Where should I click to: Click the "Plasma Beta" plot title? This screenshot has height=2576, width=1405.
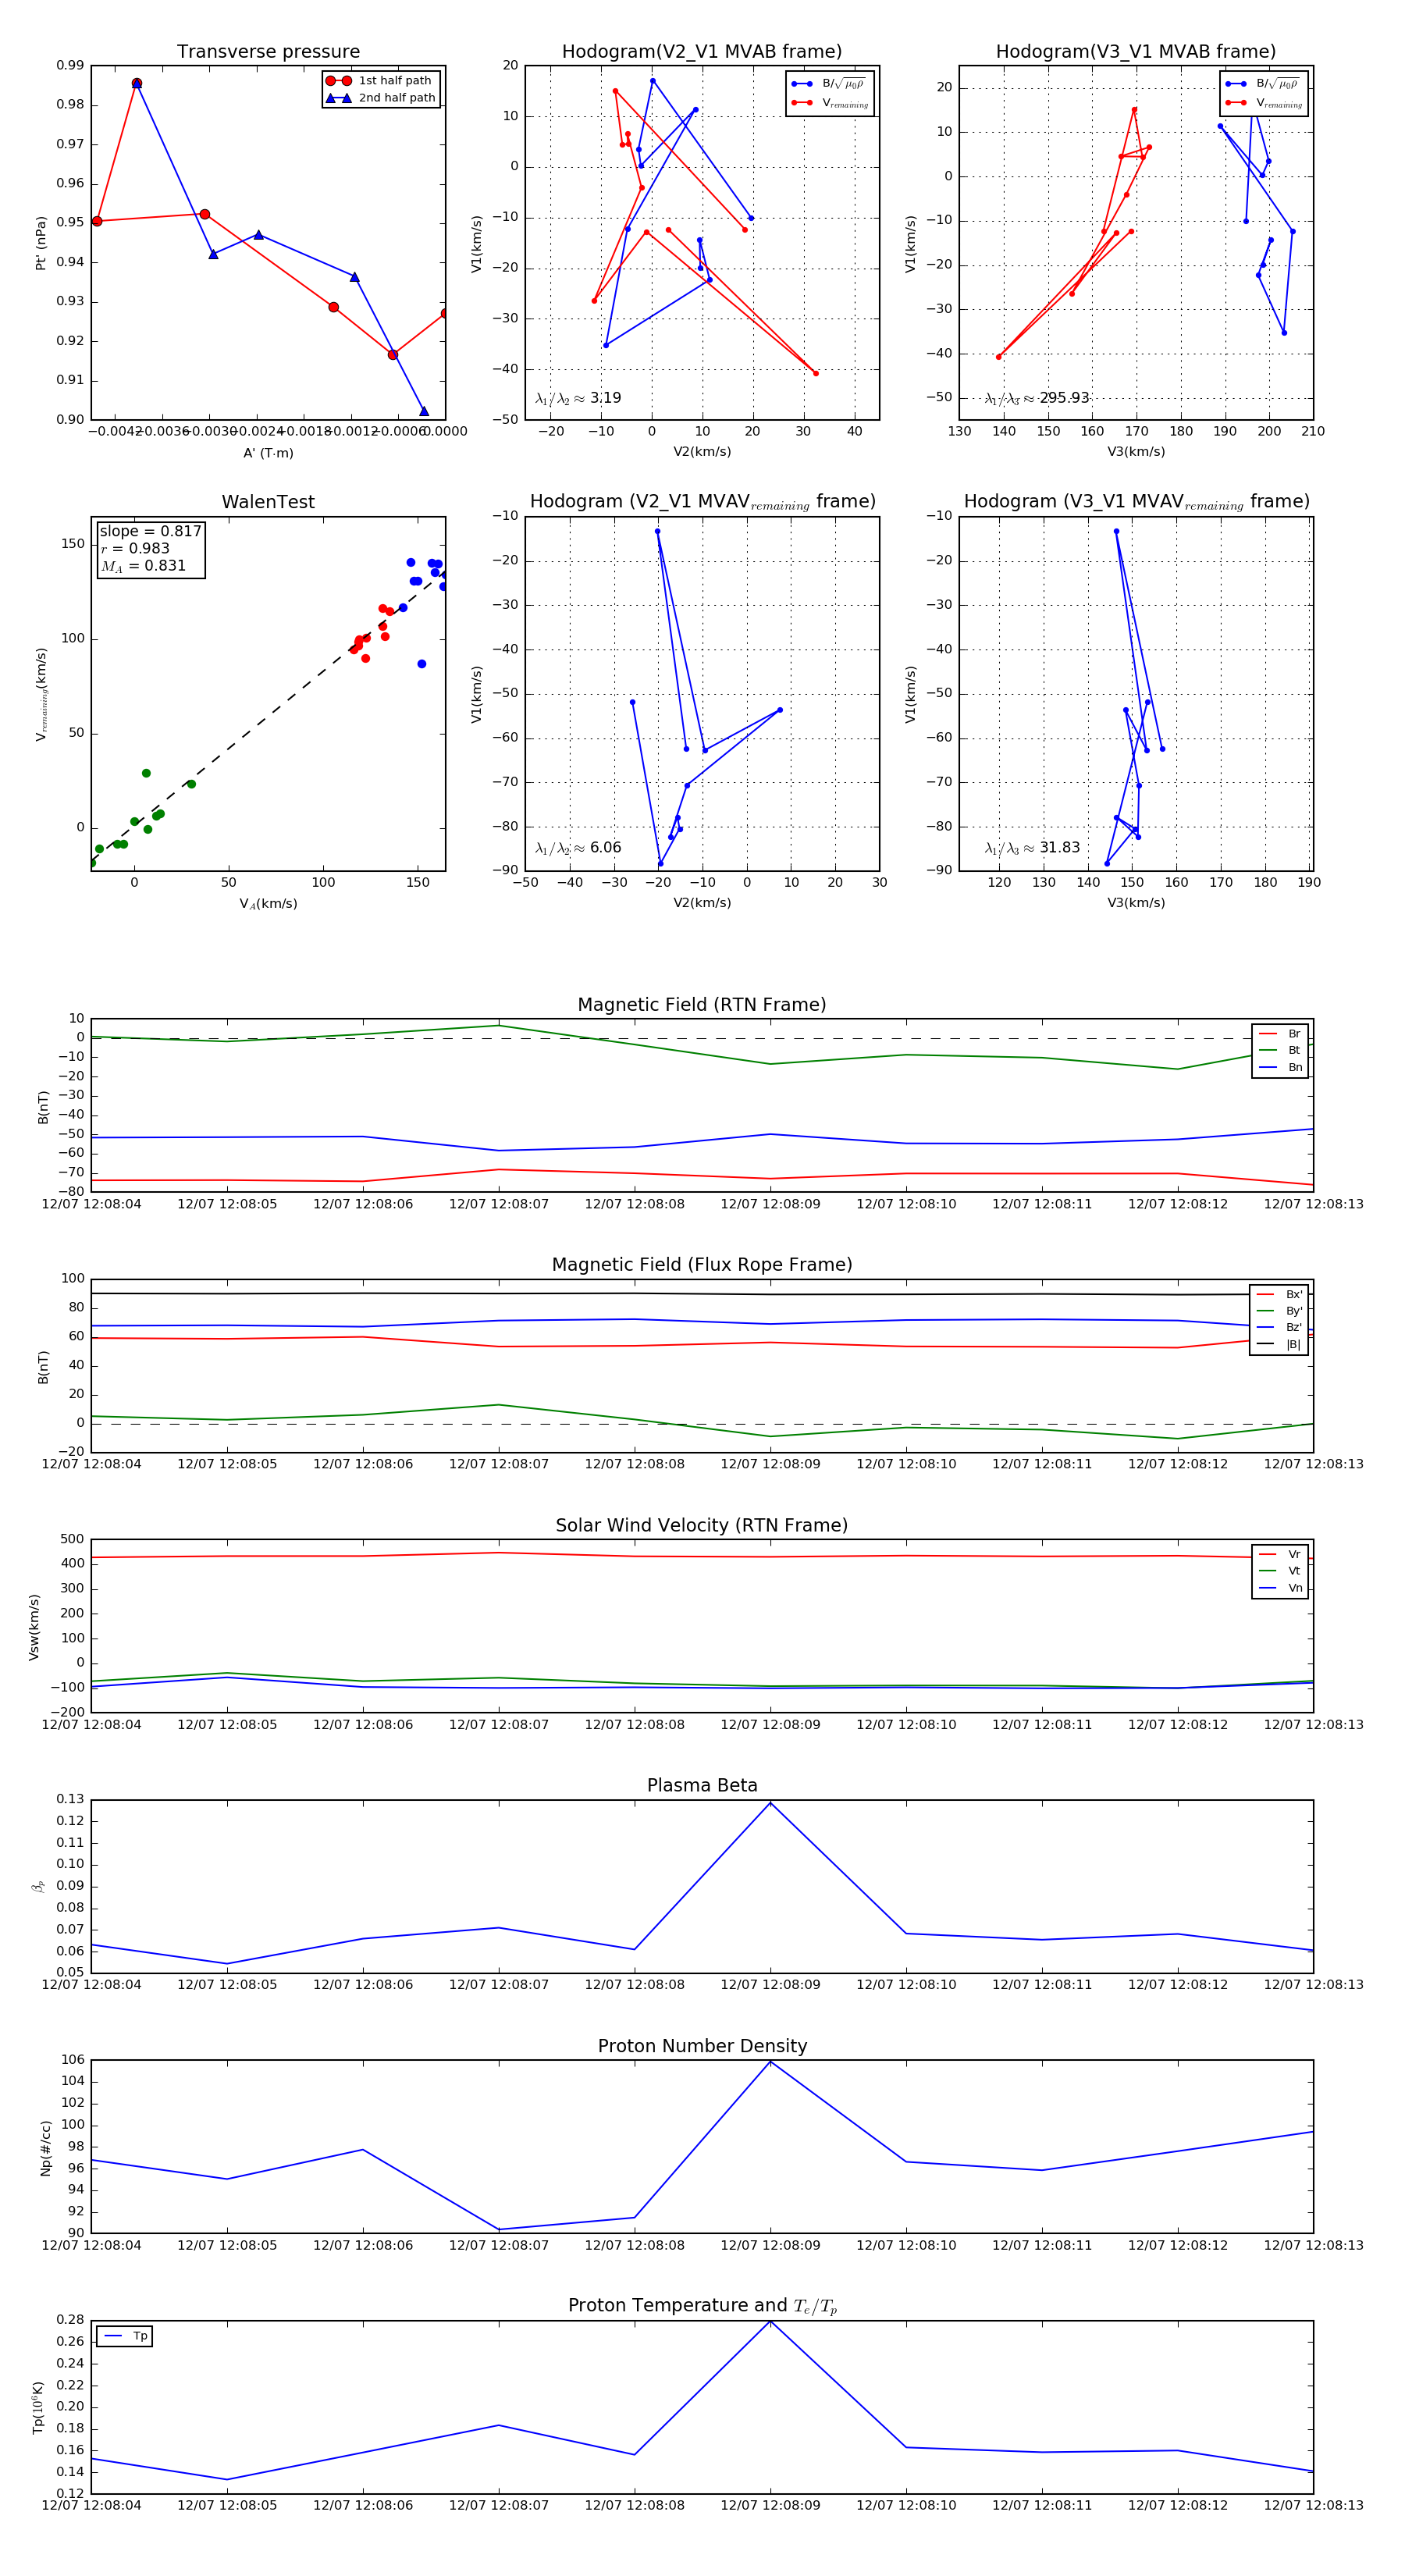[702, 1786]
